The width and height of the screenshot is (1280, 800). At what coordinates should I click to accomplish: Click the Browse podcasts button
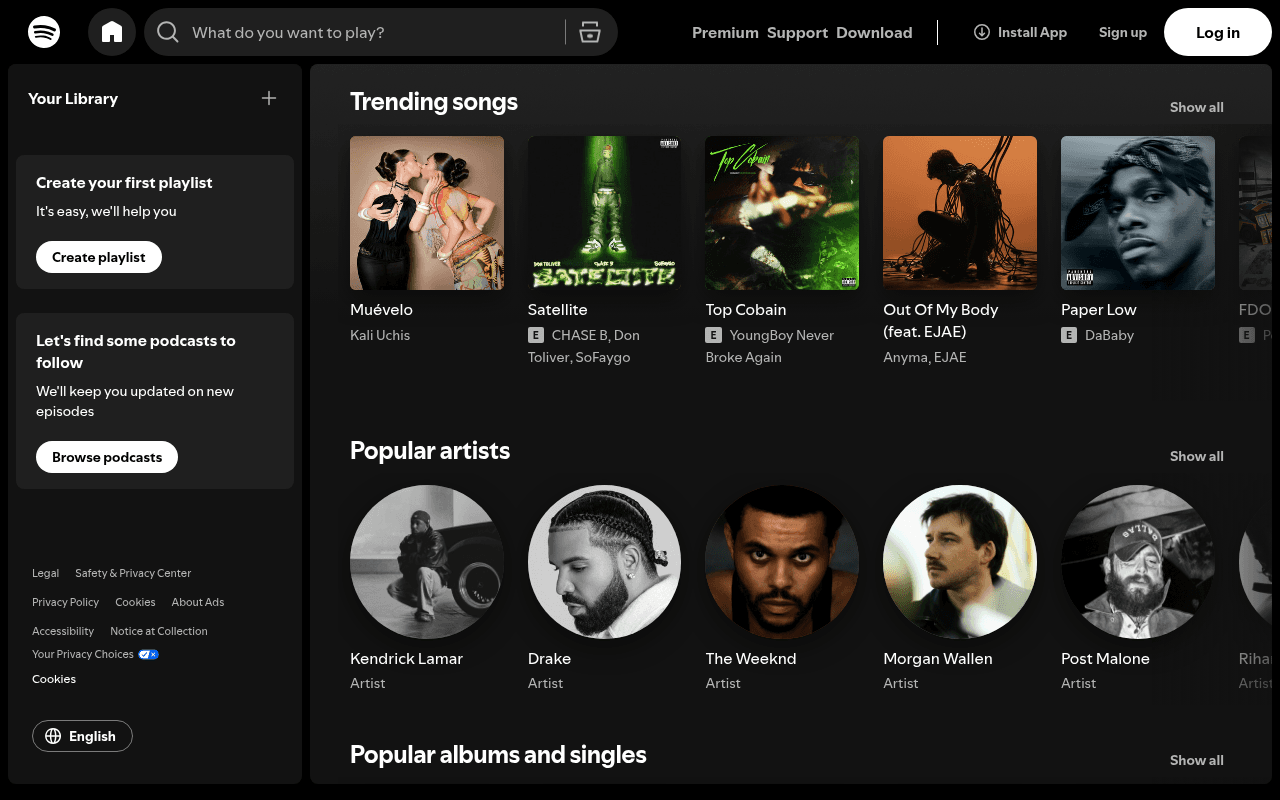(x=106, y=457)
